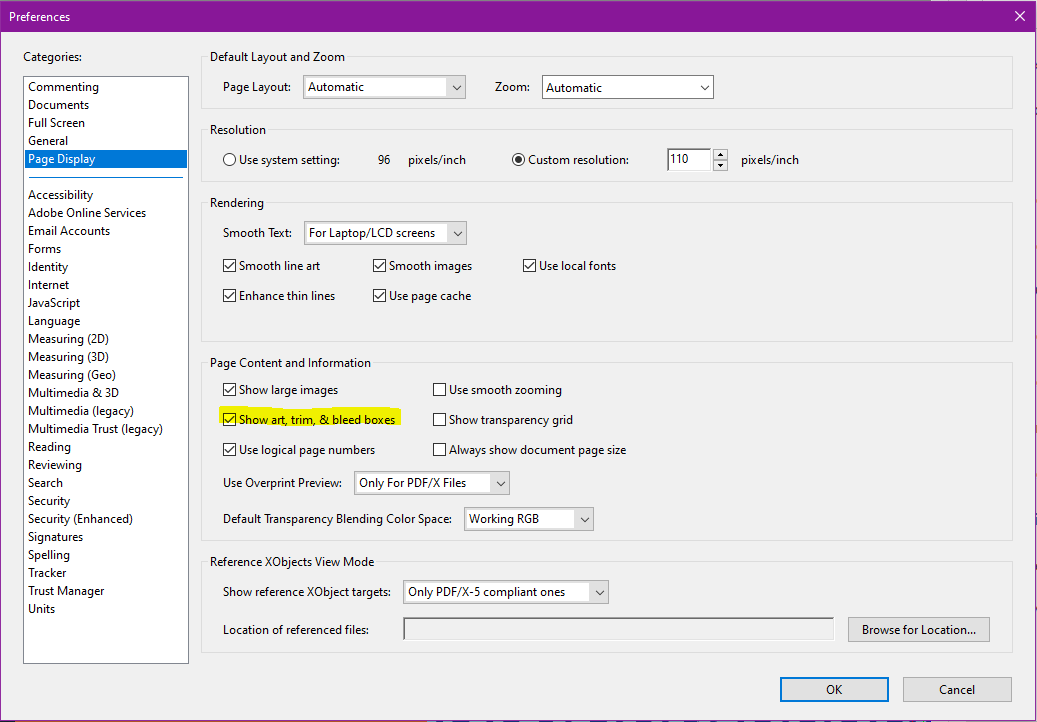Click the Cancel button

(x=957, y=689)
